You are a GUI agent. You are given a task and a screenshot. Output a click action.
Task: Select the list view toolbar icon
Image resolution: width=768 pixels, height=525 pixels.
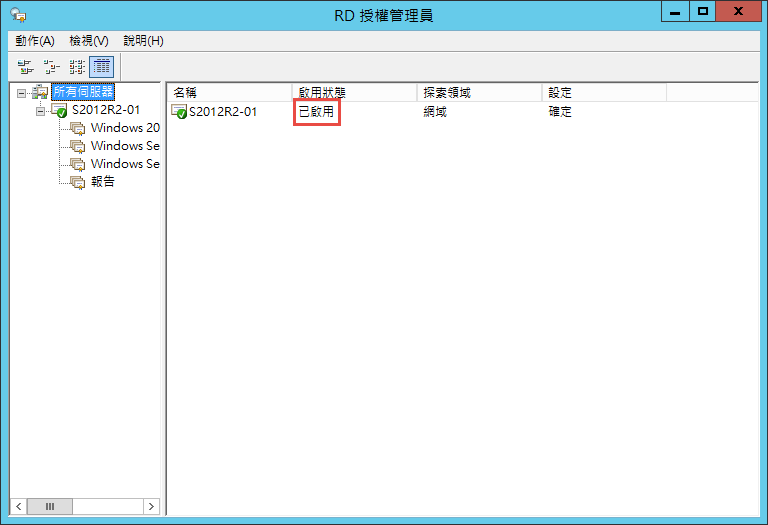click(76, 67)
